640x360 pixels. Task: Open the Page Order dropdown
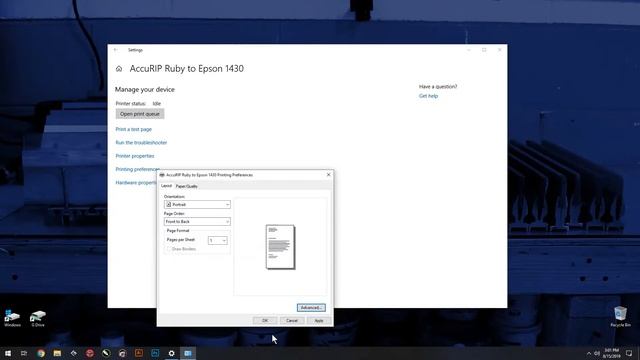197,222
